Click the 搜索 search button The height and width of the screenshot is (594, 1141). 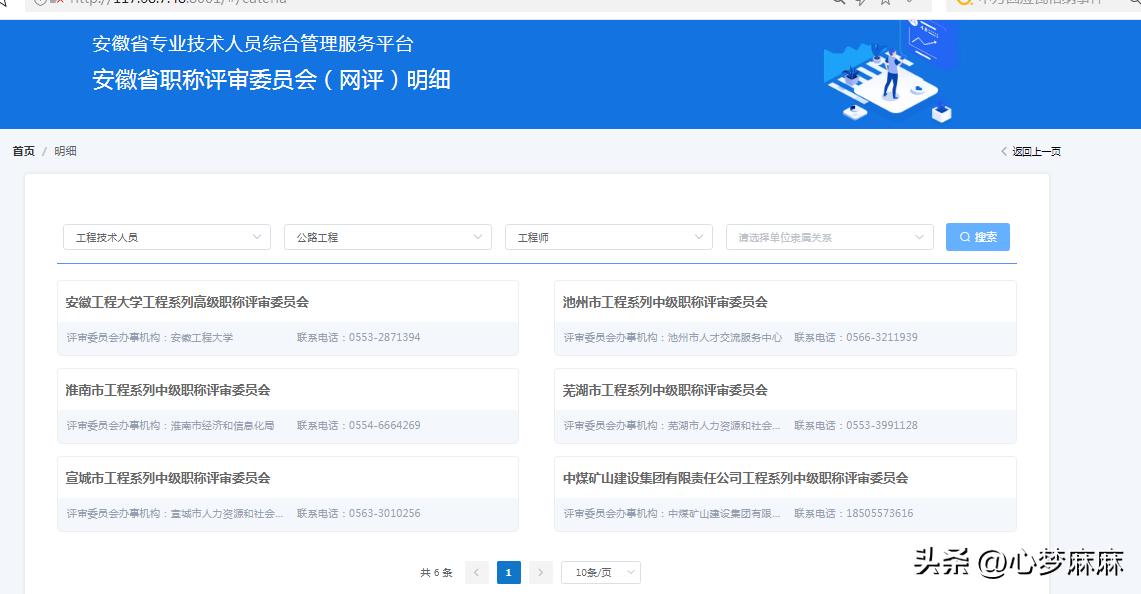(977, 237)
